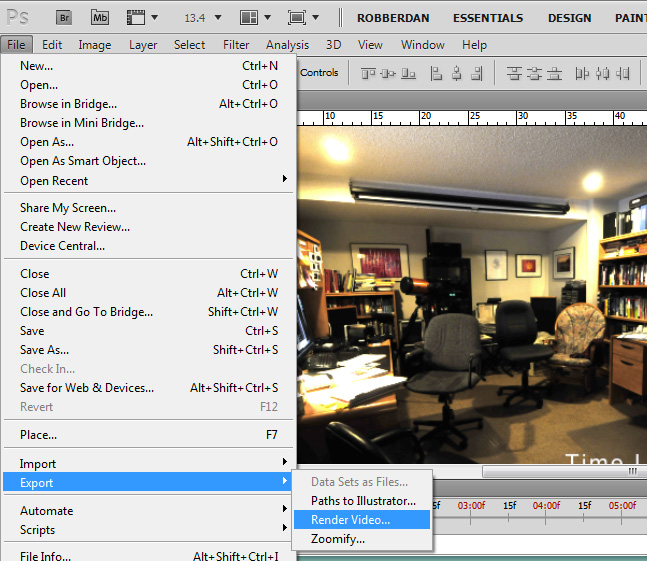Switch to the ESSENTIALS workspace

487,18
